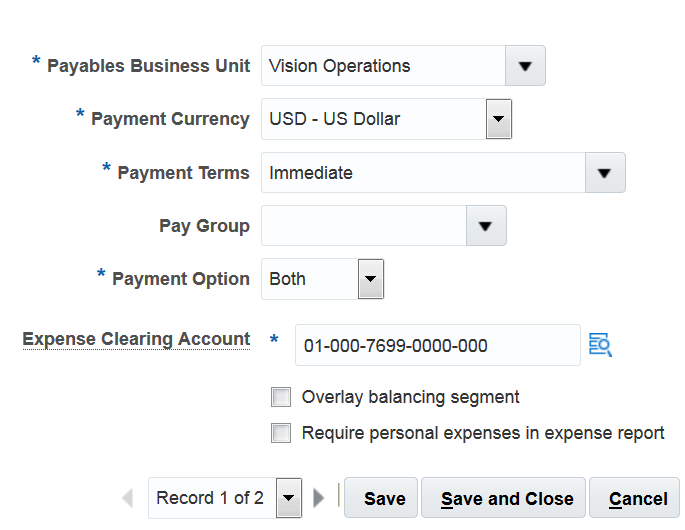685x530 pixels.
Task: Go to the previous record arrow
Action: click(127, 498)
